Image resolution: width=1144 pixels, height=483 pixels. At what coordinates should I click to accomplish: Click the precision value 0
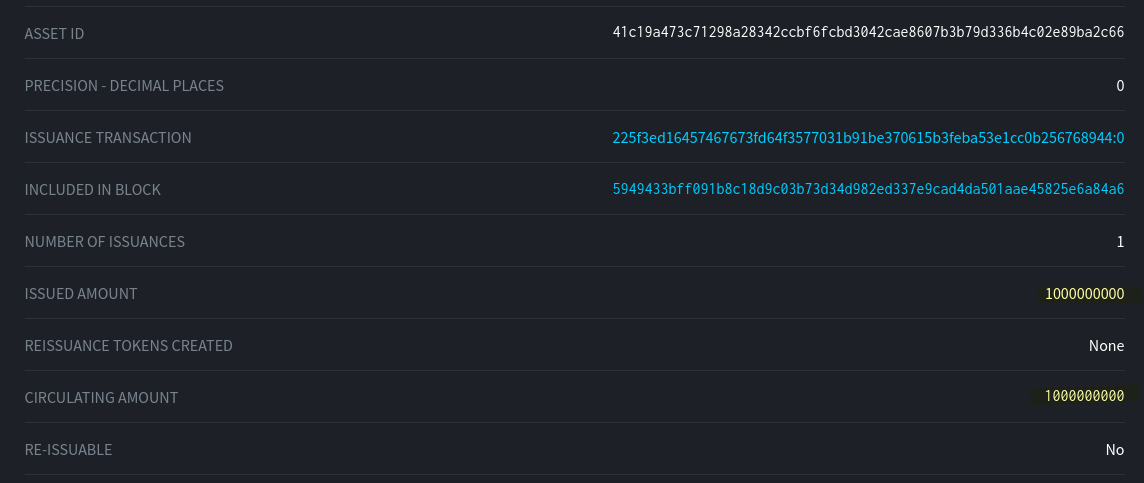[x=1120, y=86]
